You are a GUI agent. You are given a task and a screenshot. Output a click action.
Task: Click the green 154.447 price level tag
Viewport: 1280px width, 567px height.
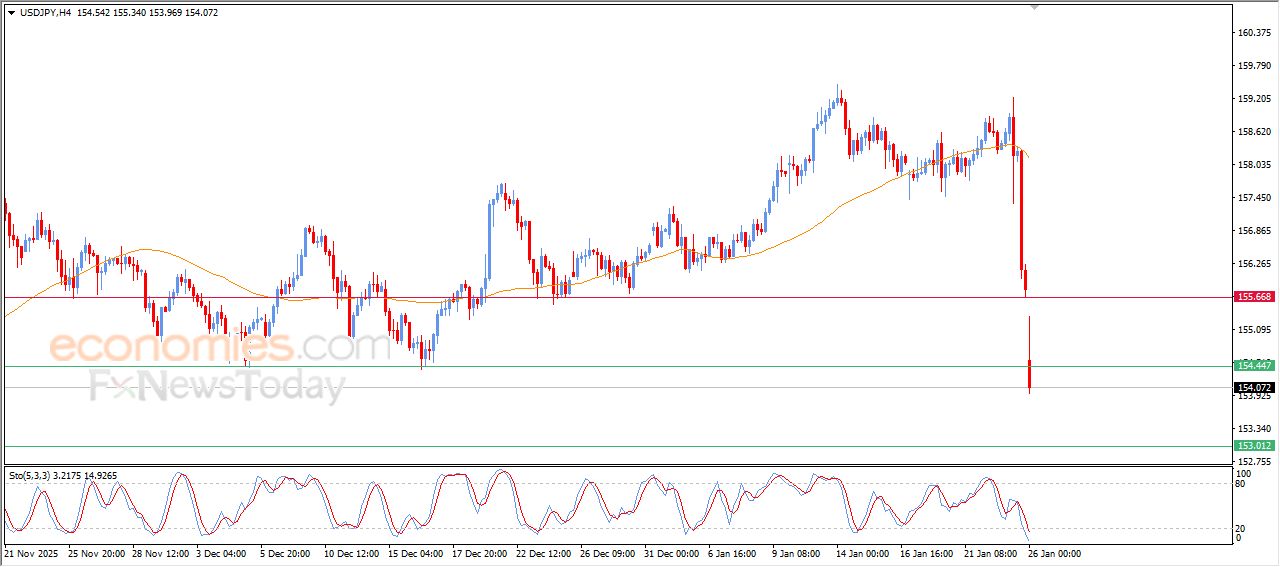click(1254, 366)
